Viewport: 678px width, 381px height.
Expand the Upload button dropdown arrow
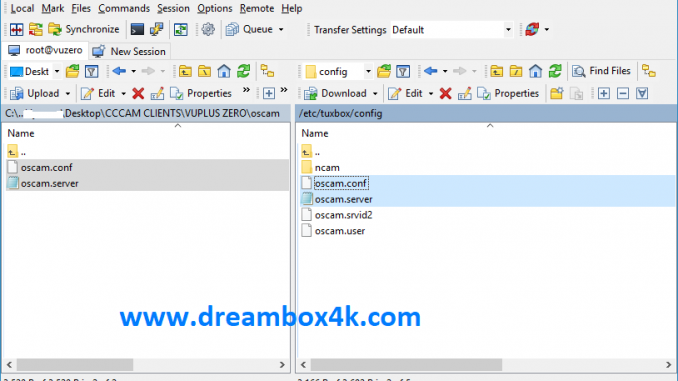[67, 93]
